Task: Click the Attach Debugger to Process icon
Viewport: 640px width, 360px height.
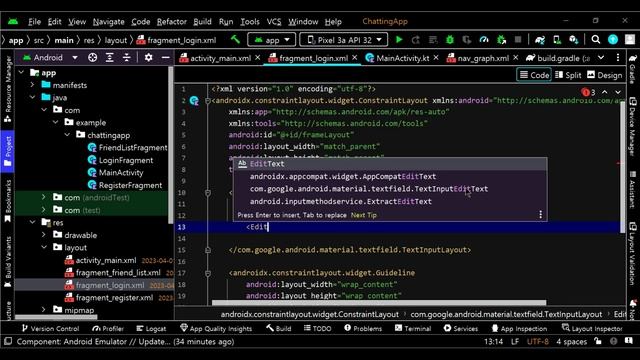Action: pyautogui.click(x=501, y=40)
